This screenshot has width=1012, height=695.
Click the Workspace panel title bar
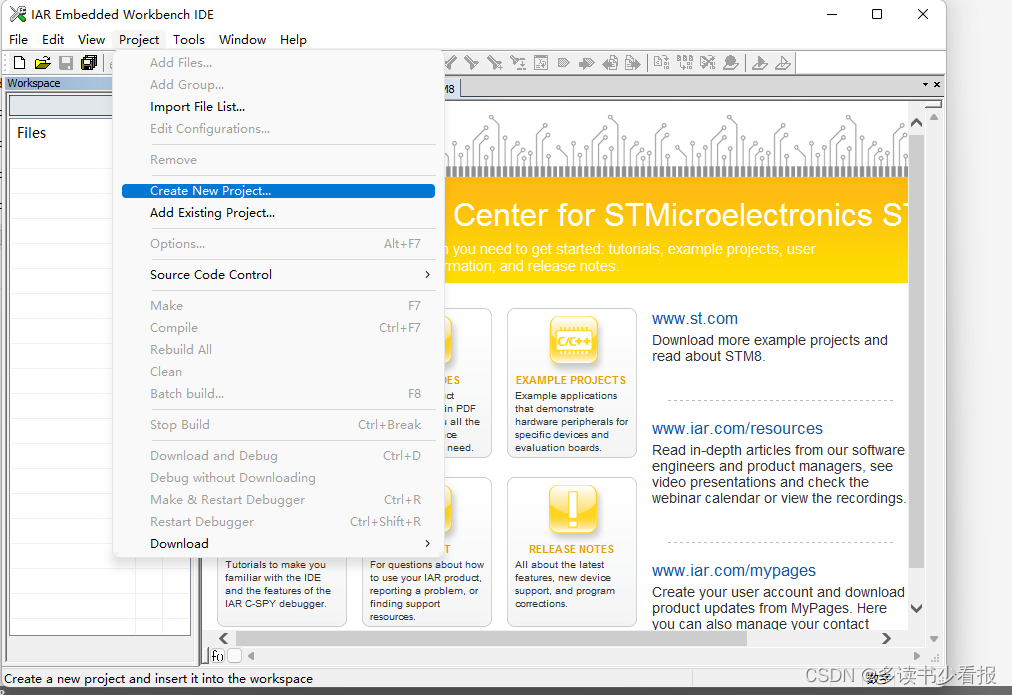[x=58, y=83]
